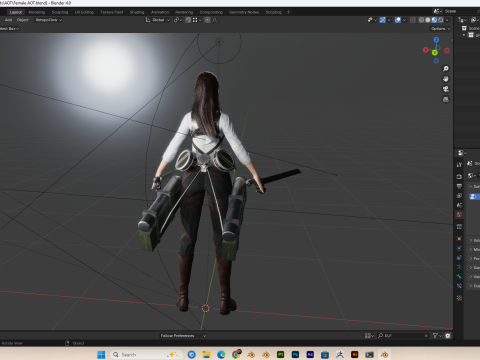
Task: Switch to wireframe viewport shading
Action: (421, 20)
